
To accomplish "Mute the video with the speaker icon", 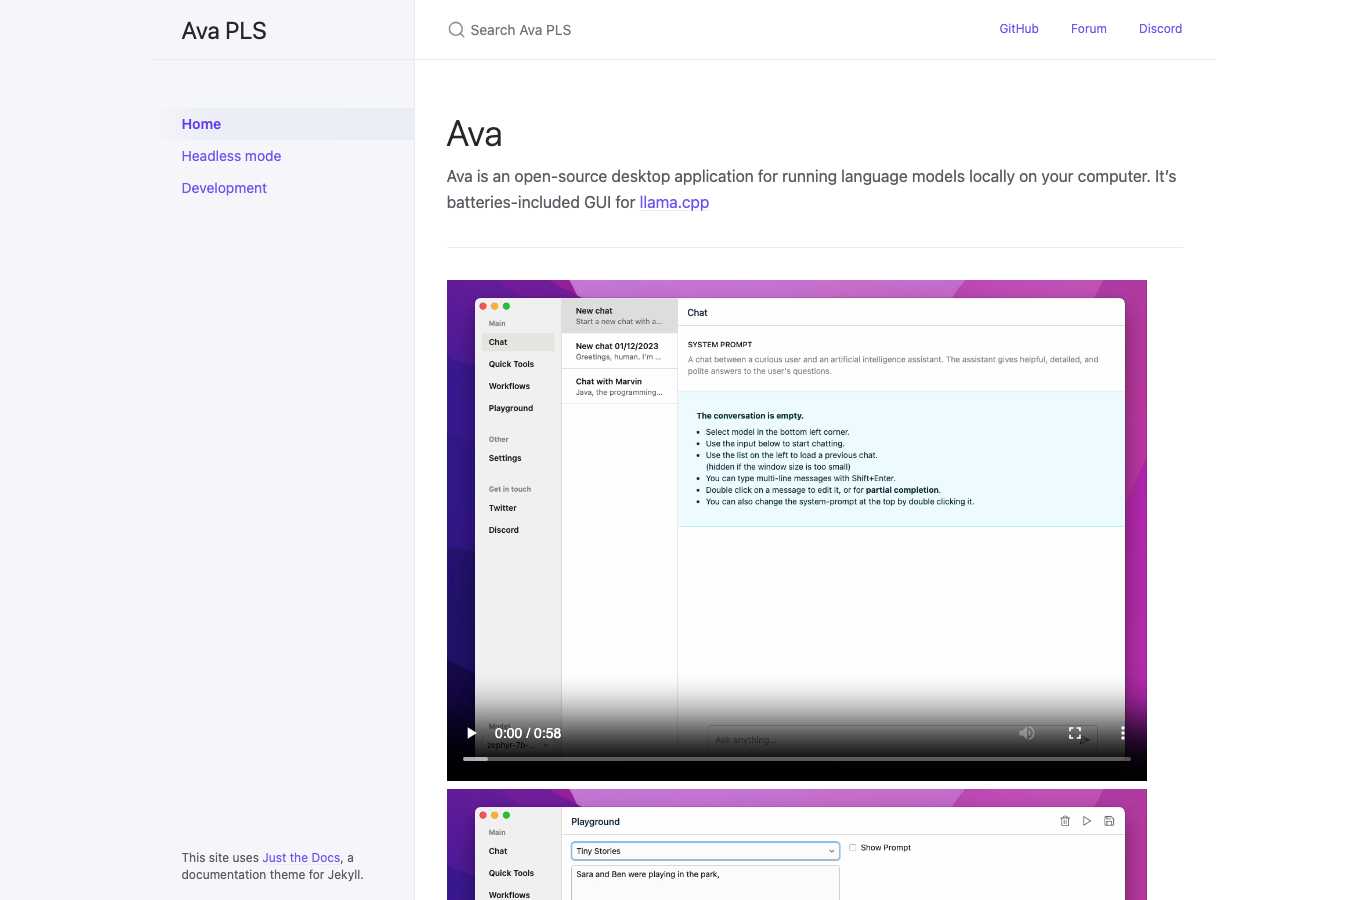I will tap(1027, 733).
